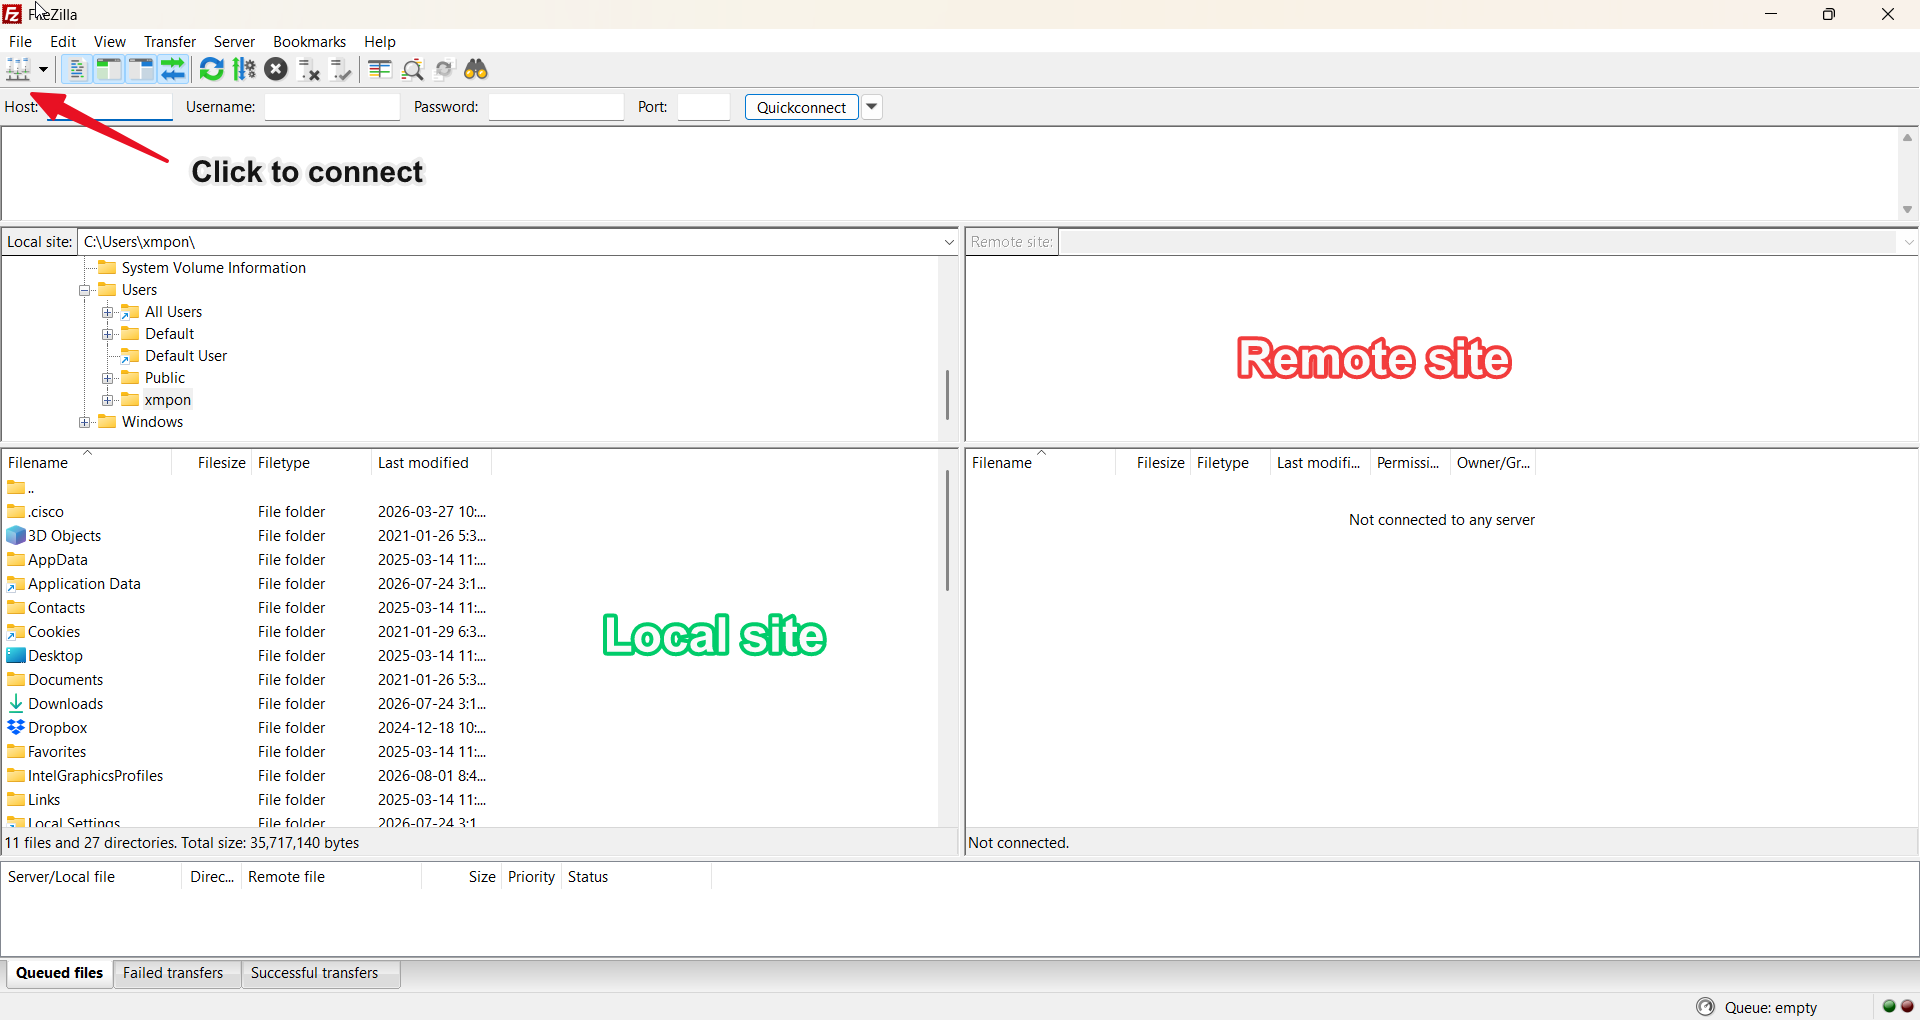Open Remote site path dropdown

click(1908, 242)
